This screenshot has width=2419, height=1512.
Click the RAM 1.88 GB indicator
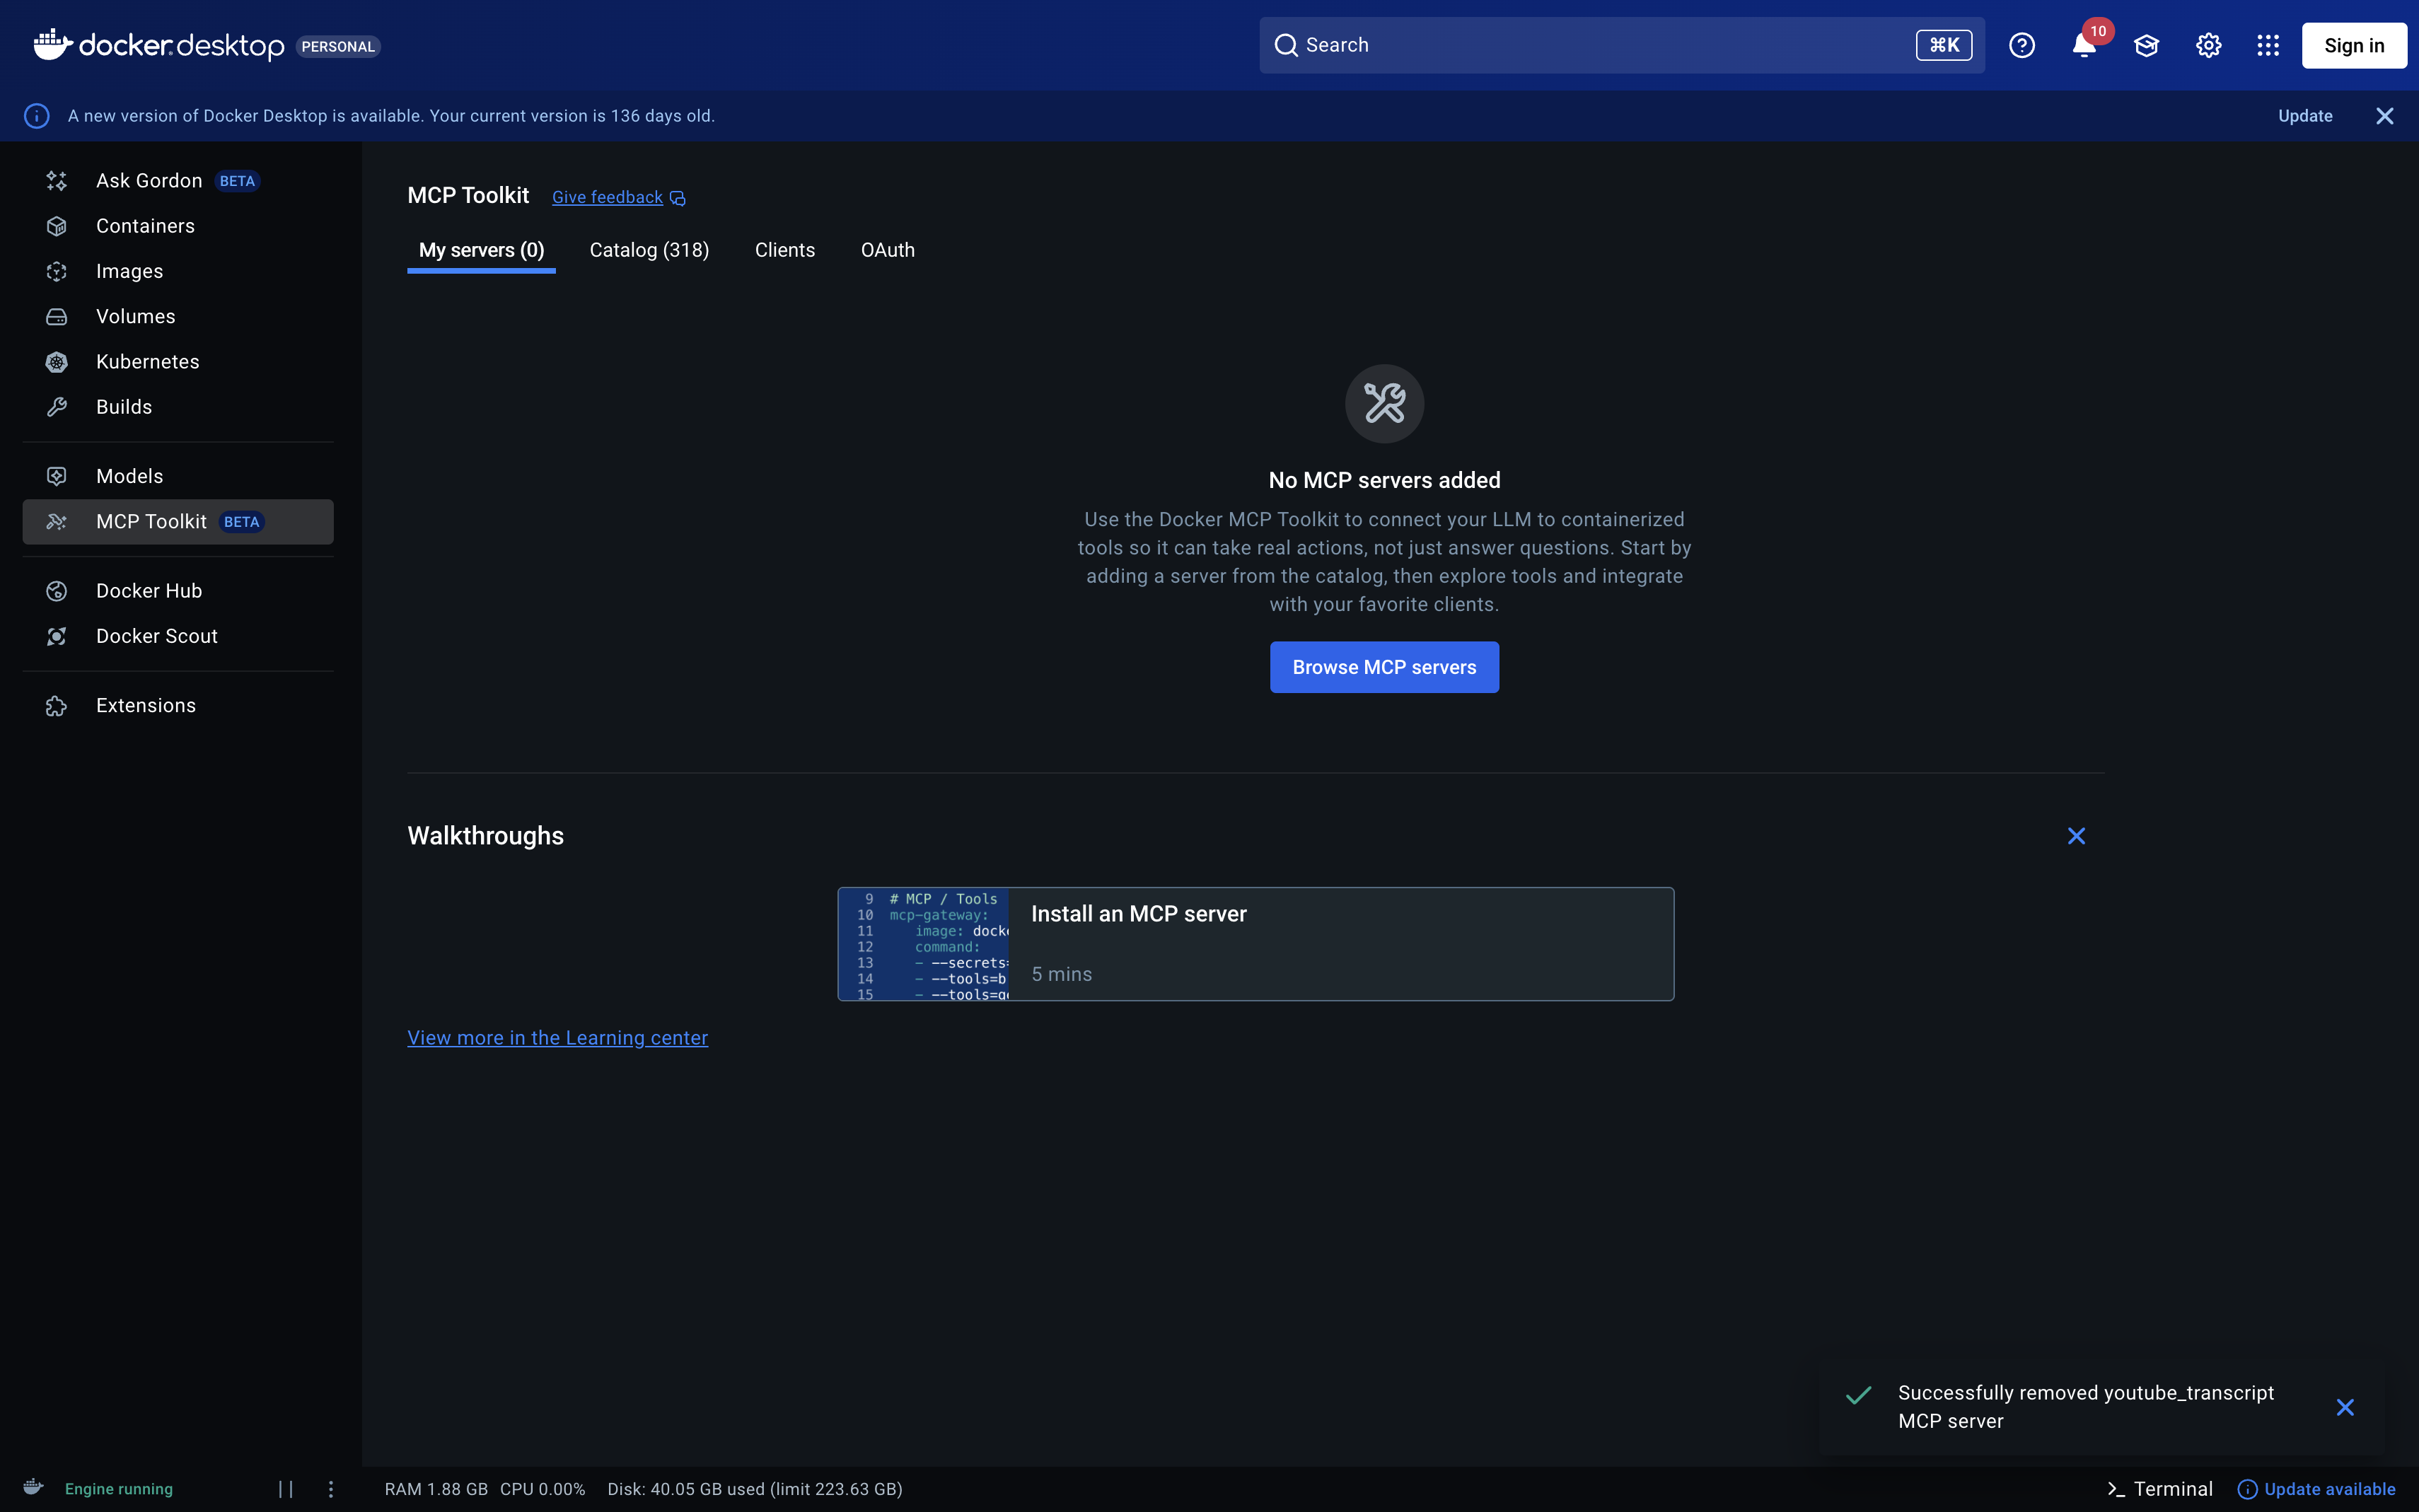tap(436, 1489)
